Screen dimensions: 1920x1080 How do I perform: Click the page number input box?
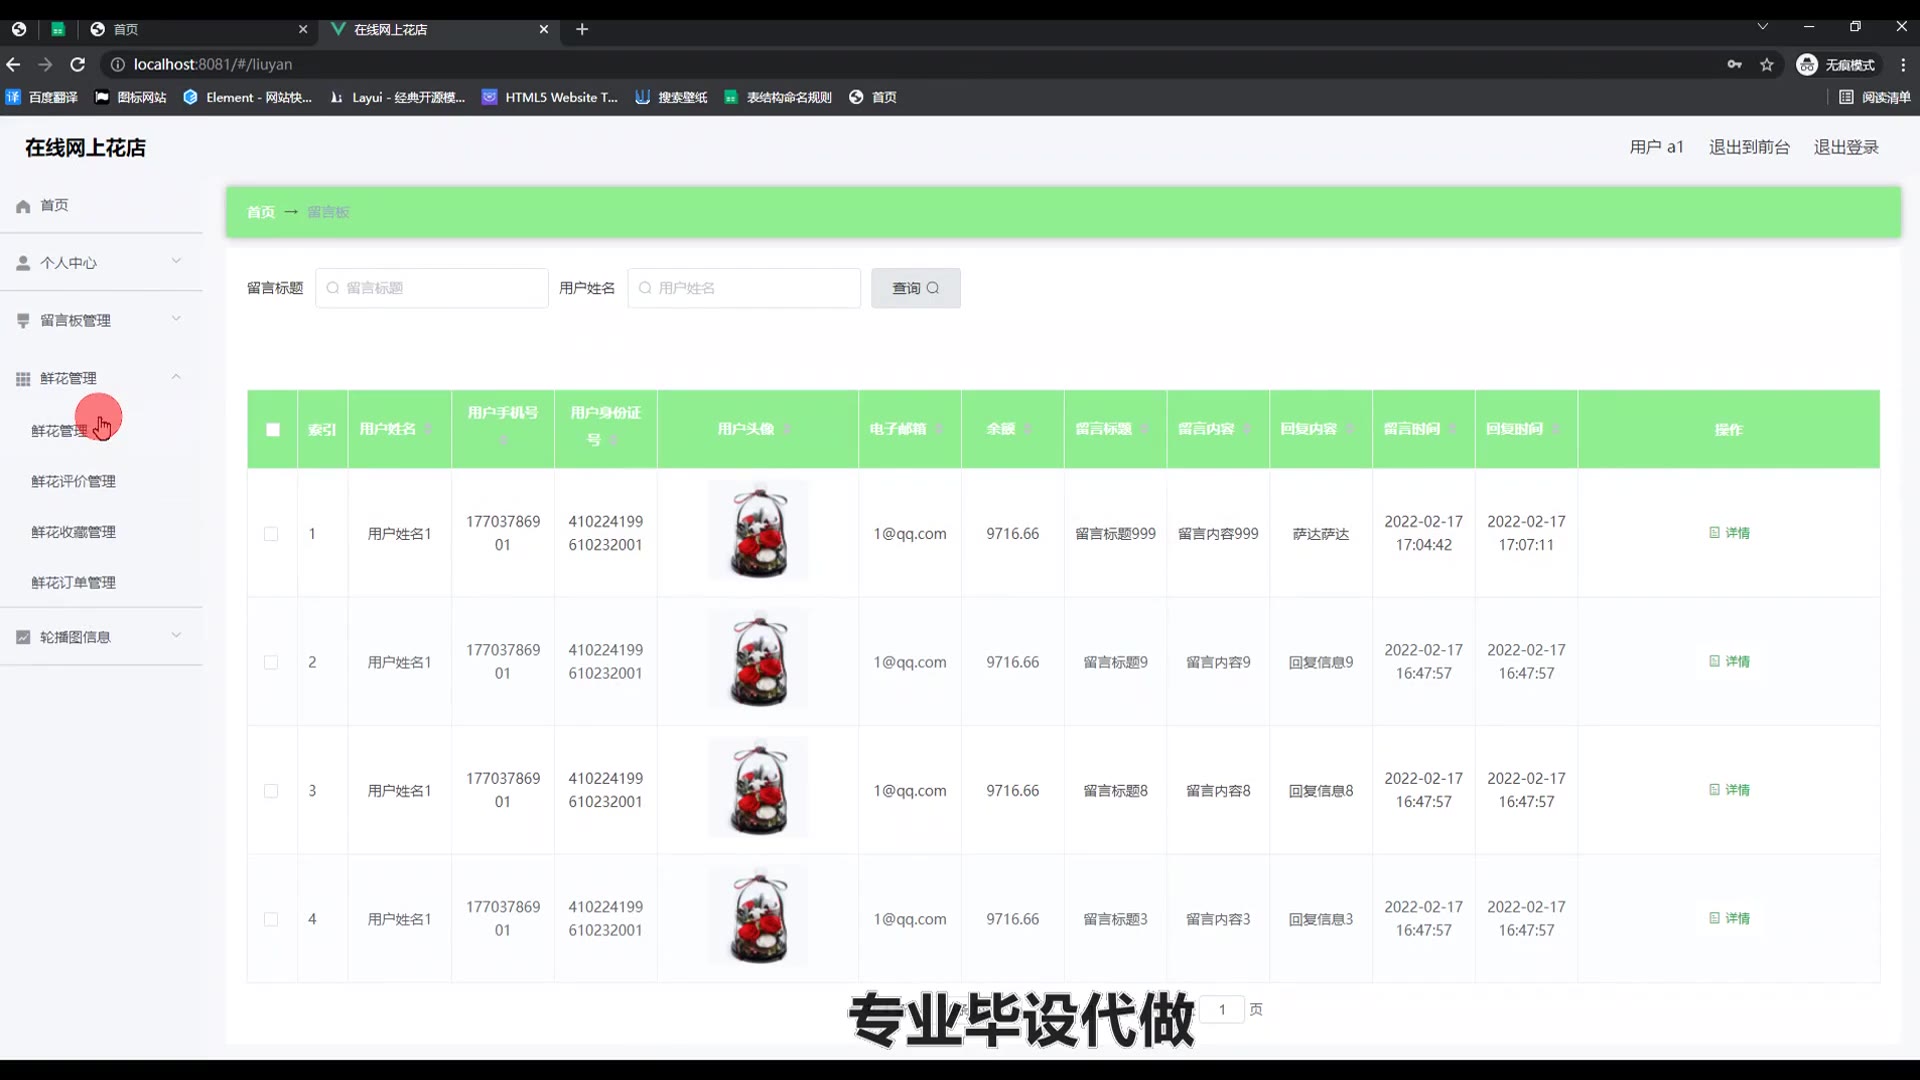click(x=1221, y=1009)
